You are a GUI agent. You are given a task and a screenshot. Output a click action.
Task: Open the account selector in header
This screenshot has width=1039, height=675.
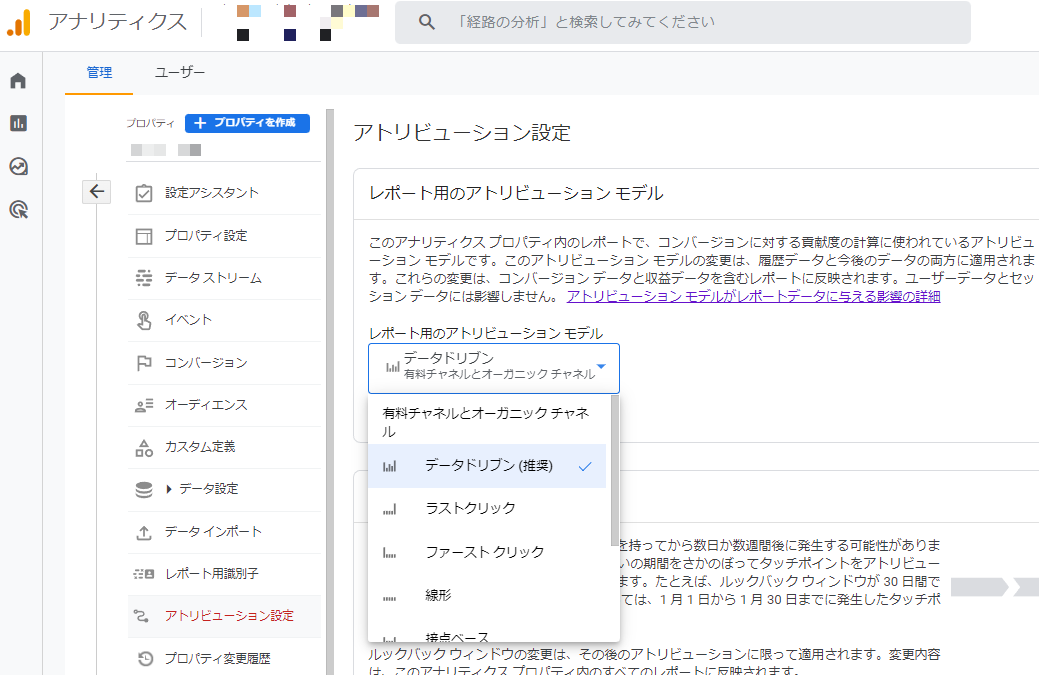pyautogui.click(x=307, y=23)
